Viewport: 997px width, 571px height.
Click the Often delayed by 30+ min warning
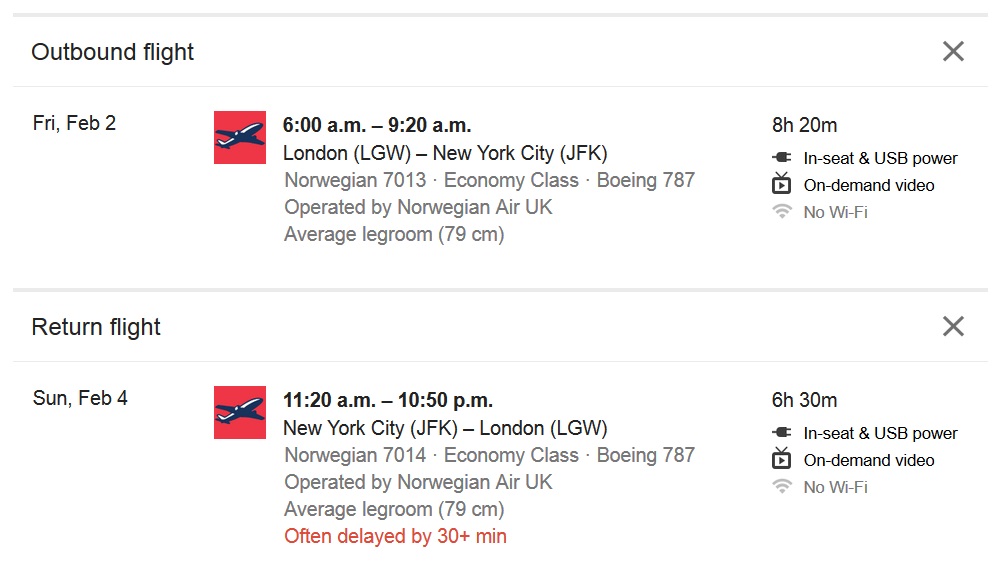(x=395, y=536)
